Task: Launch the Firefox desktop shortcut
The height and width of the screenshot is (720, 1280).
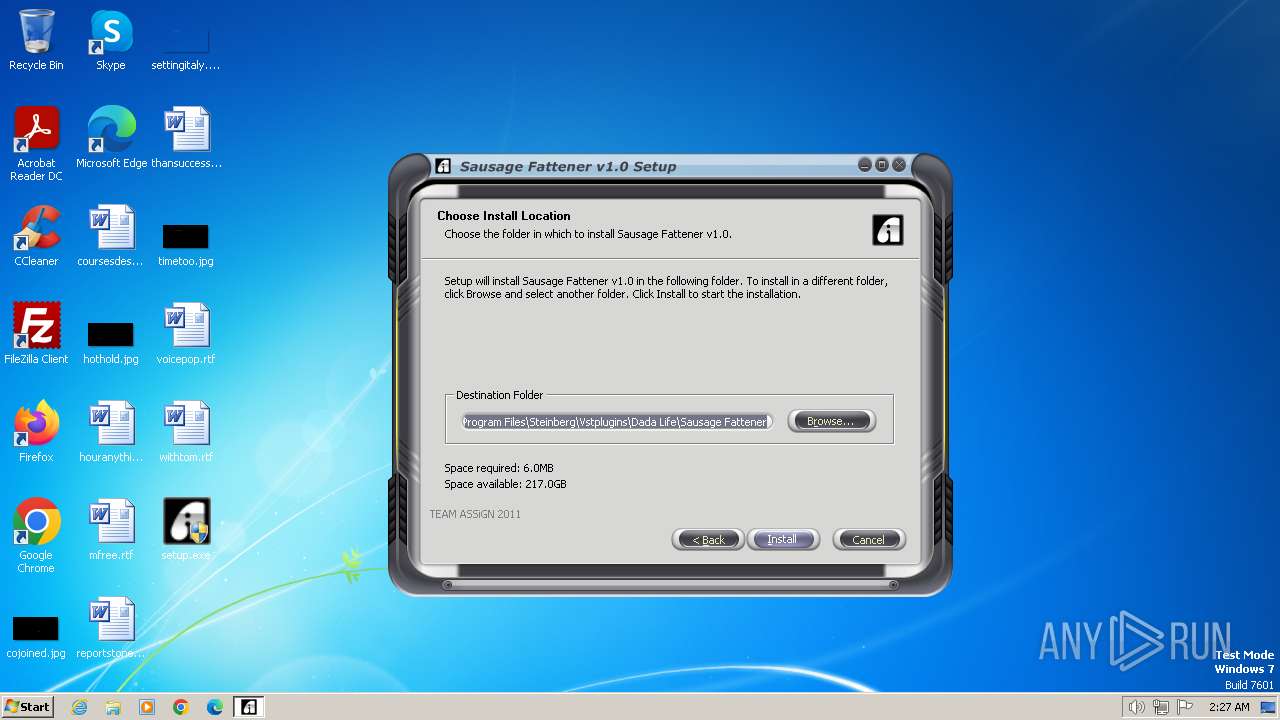Action: (x=36, y=432)
